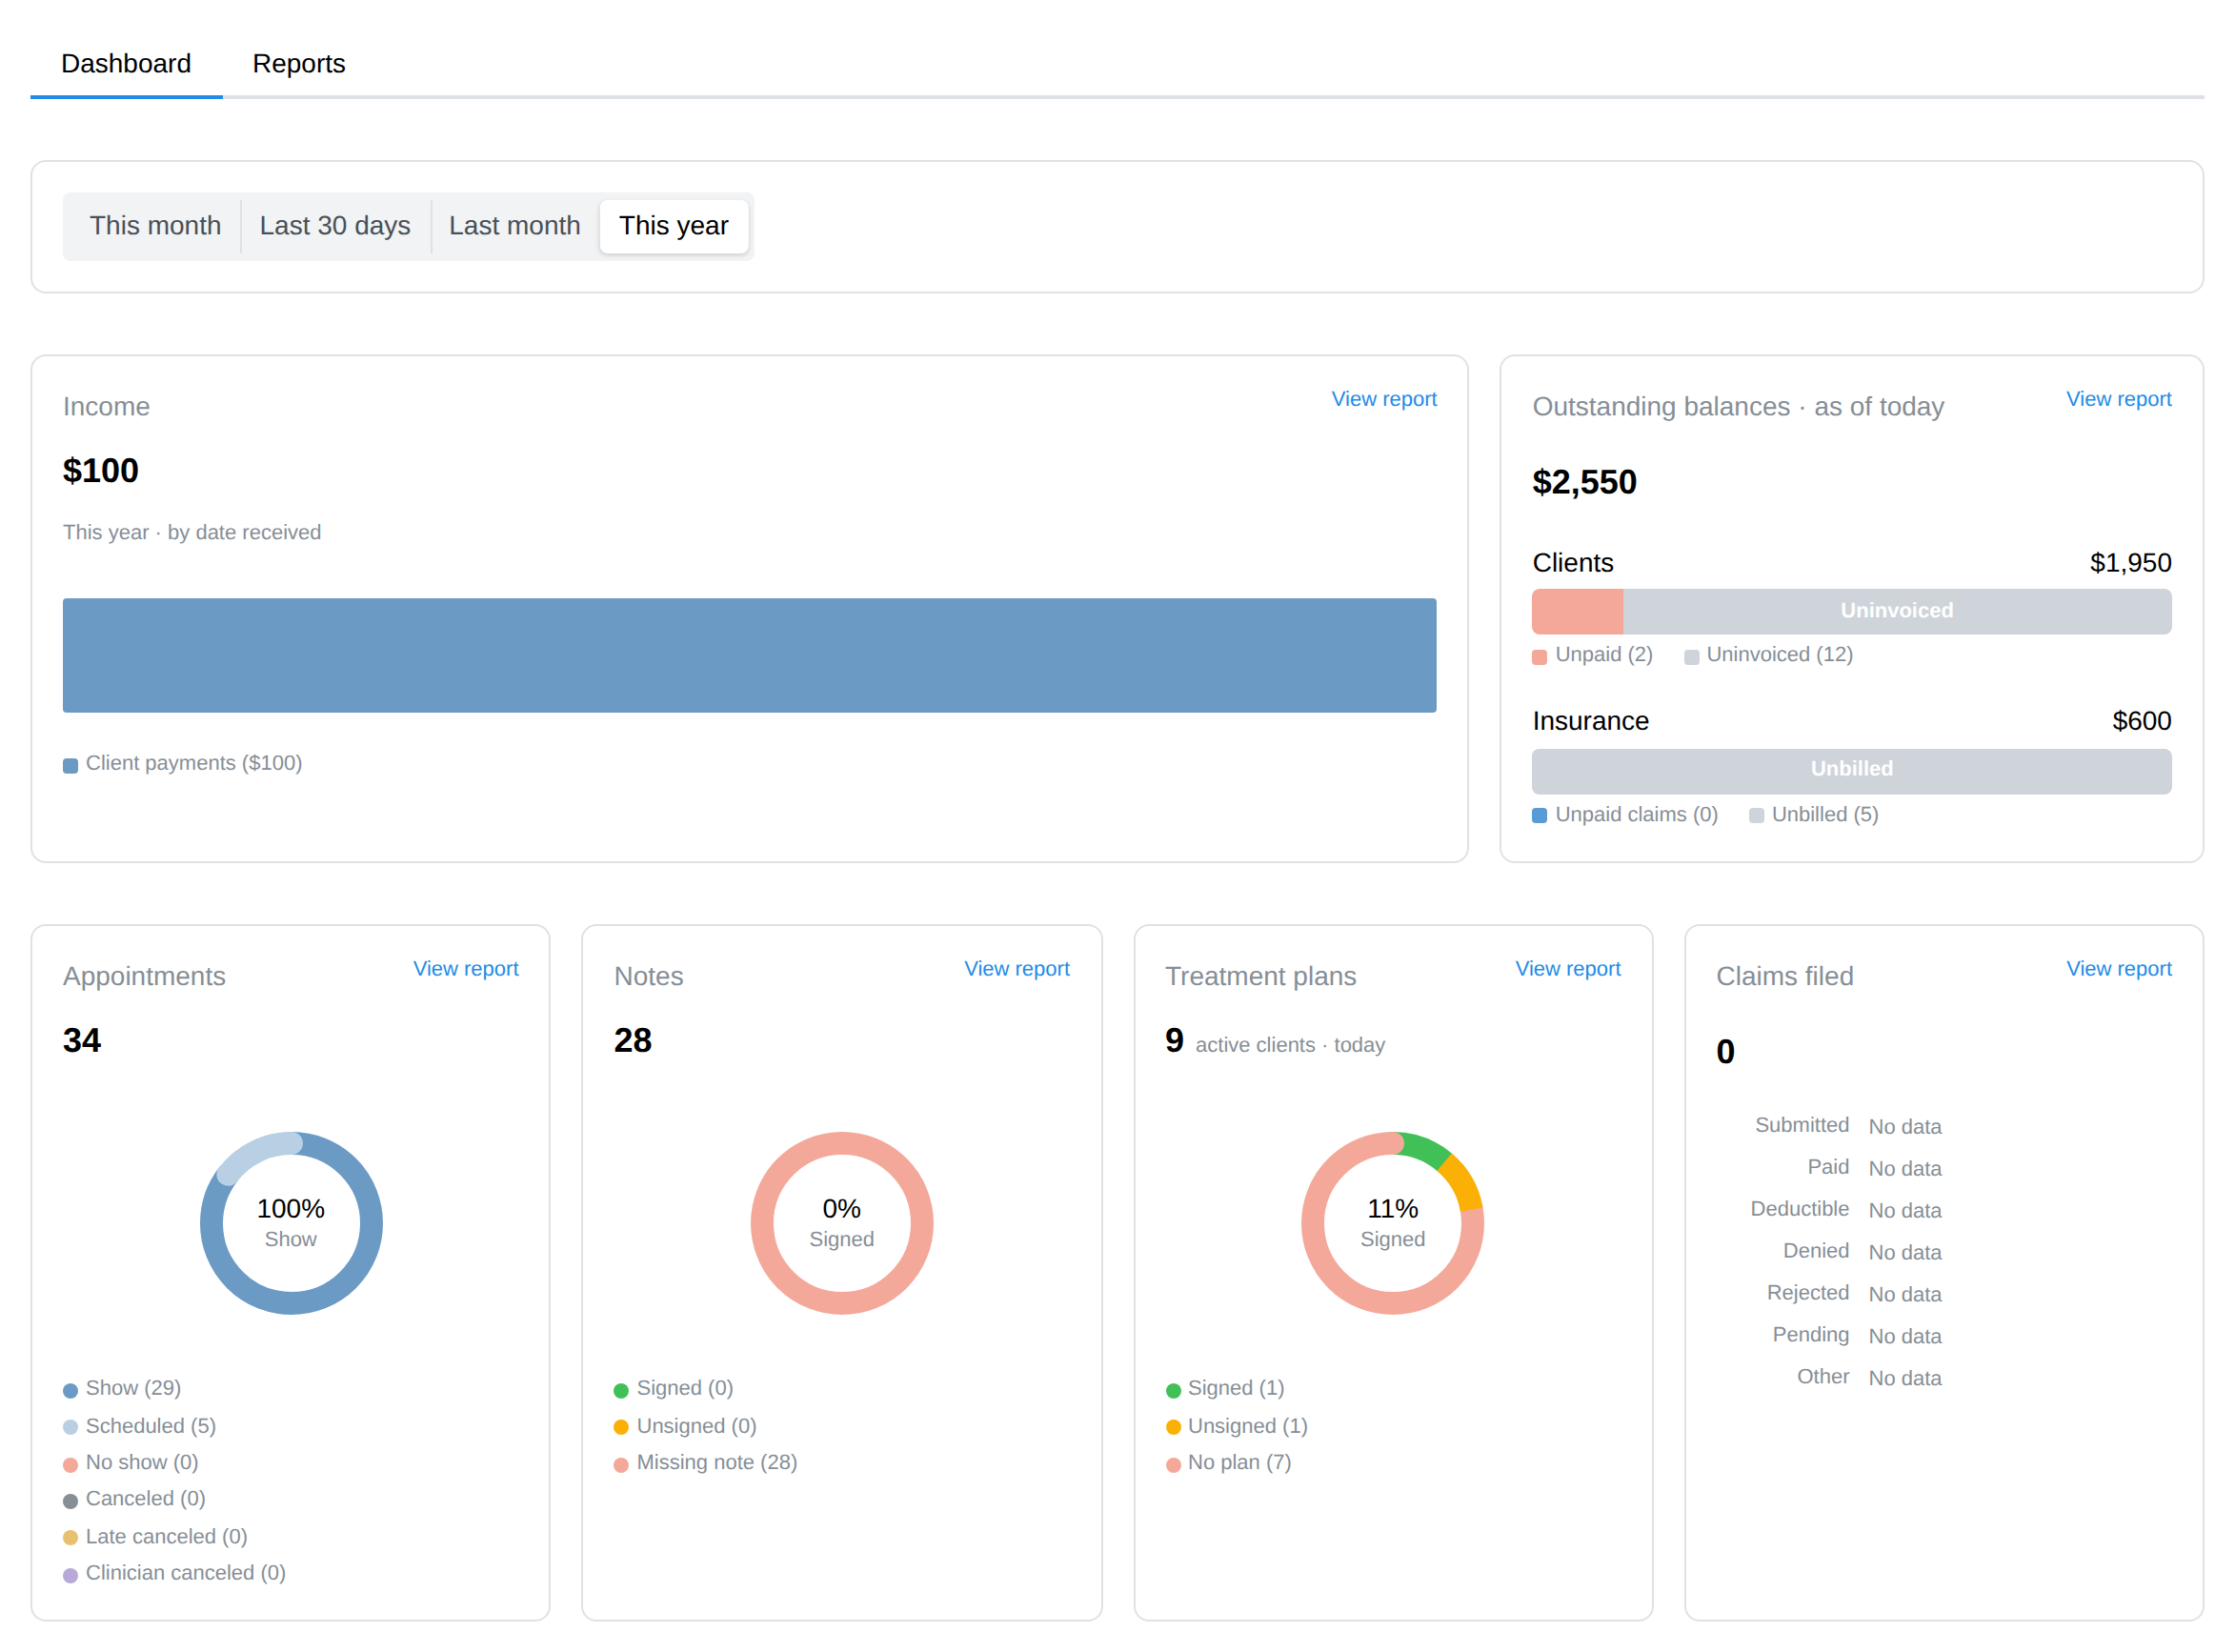Open View report for Appointments

(x=465, y=969)
